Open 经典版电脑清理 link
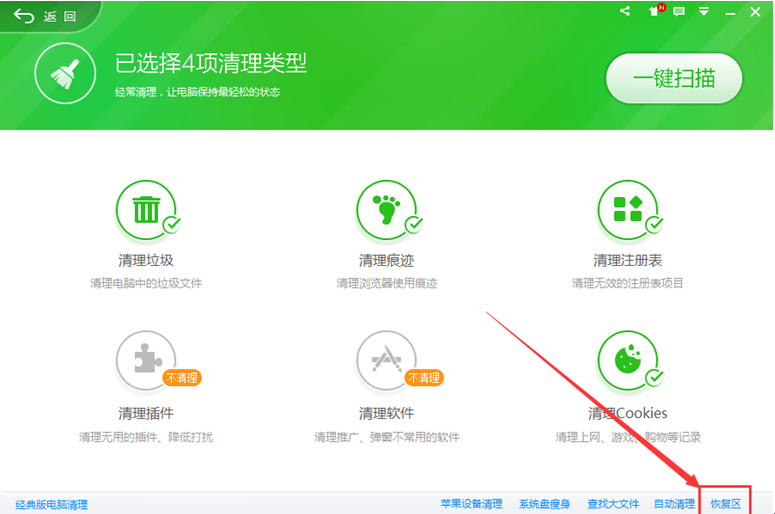Image resolution: width=775 pixels, height=514 pixels. [x=51, y=505]
